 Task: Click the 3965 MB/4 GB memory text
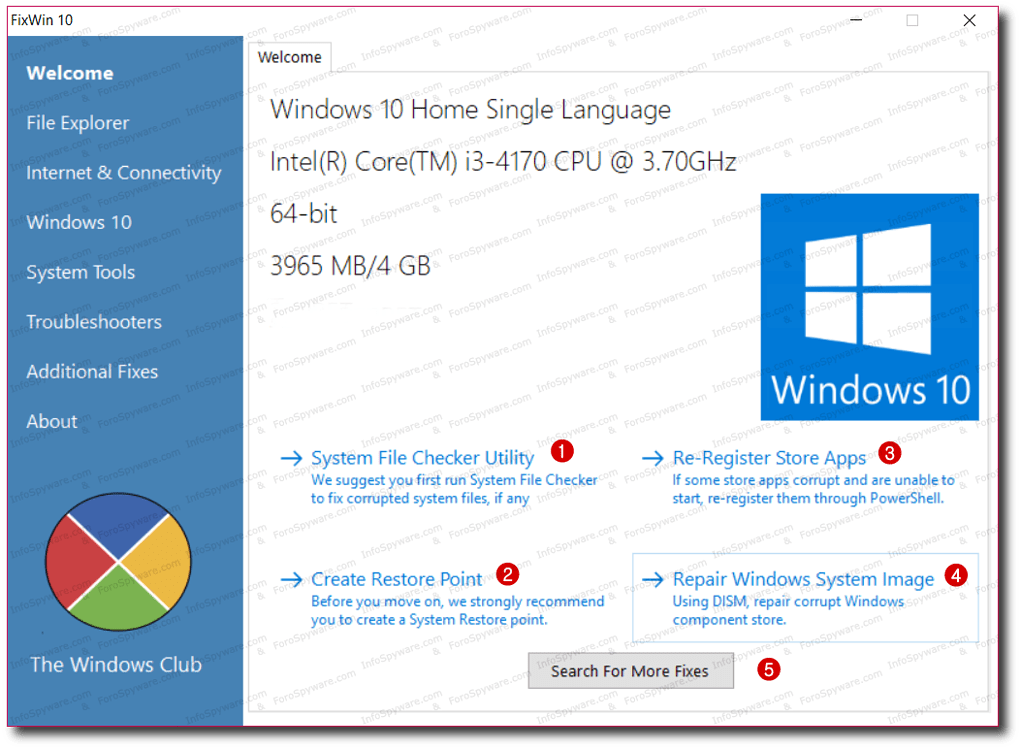tap(350, 266)
